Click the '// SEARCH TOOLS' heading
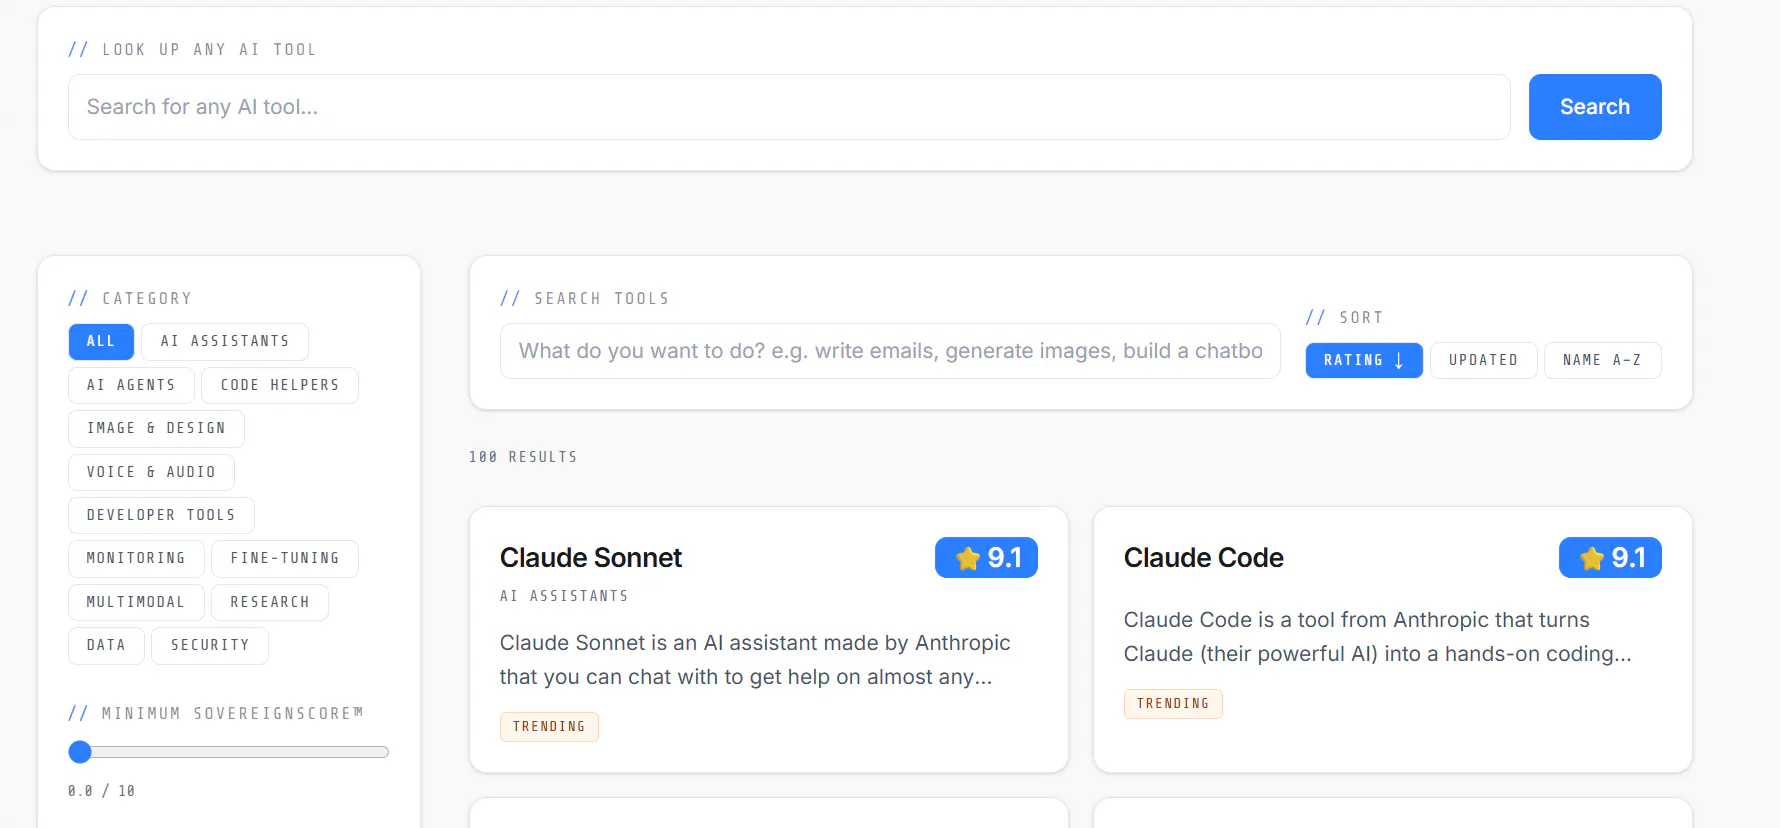Viewport: 1780px width, 828px height. point(585,299)
